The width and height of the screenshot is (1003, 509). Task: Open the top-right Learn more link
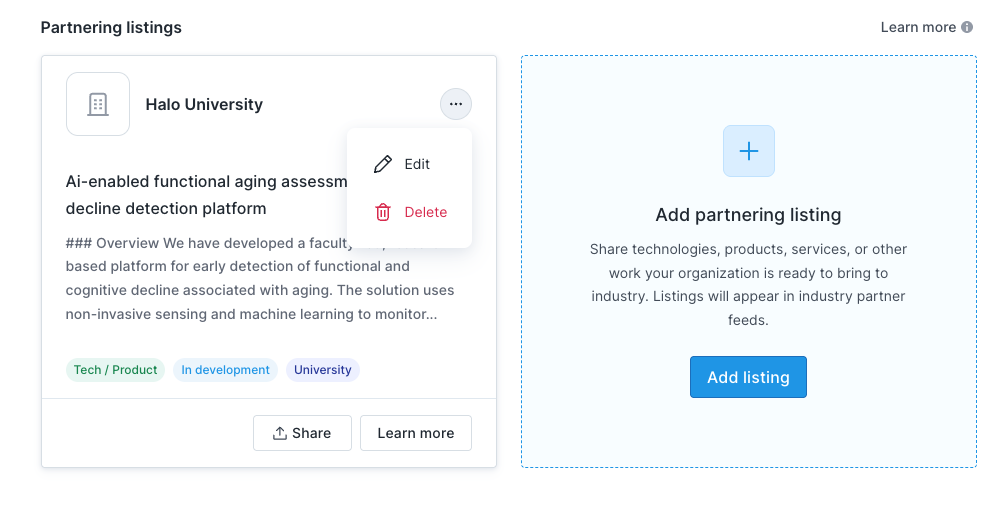pyautogui.click(x=918, y=27)
